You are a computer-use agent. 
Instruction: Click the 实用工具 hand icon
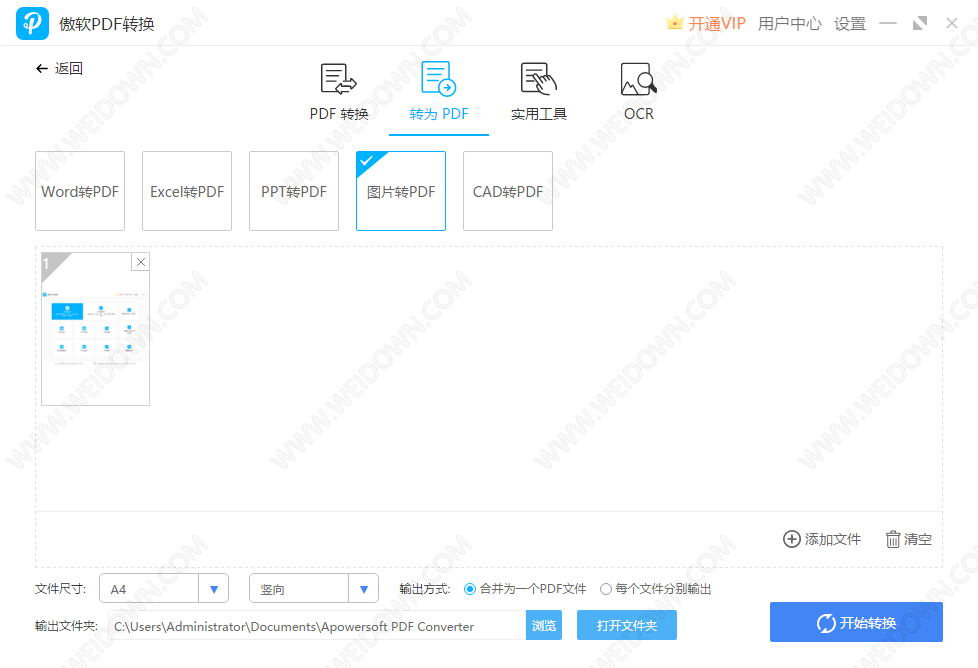pyautogui.click(x=538, y=79)
